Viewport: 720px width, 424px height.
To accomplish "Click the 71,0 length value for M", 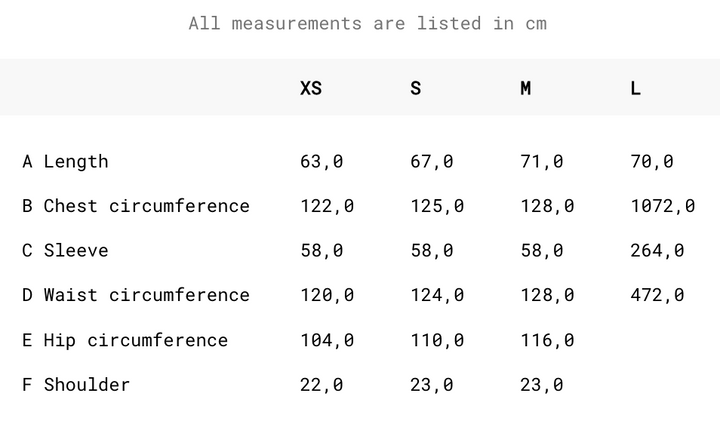I will (x=542, y=161).
